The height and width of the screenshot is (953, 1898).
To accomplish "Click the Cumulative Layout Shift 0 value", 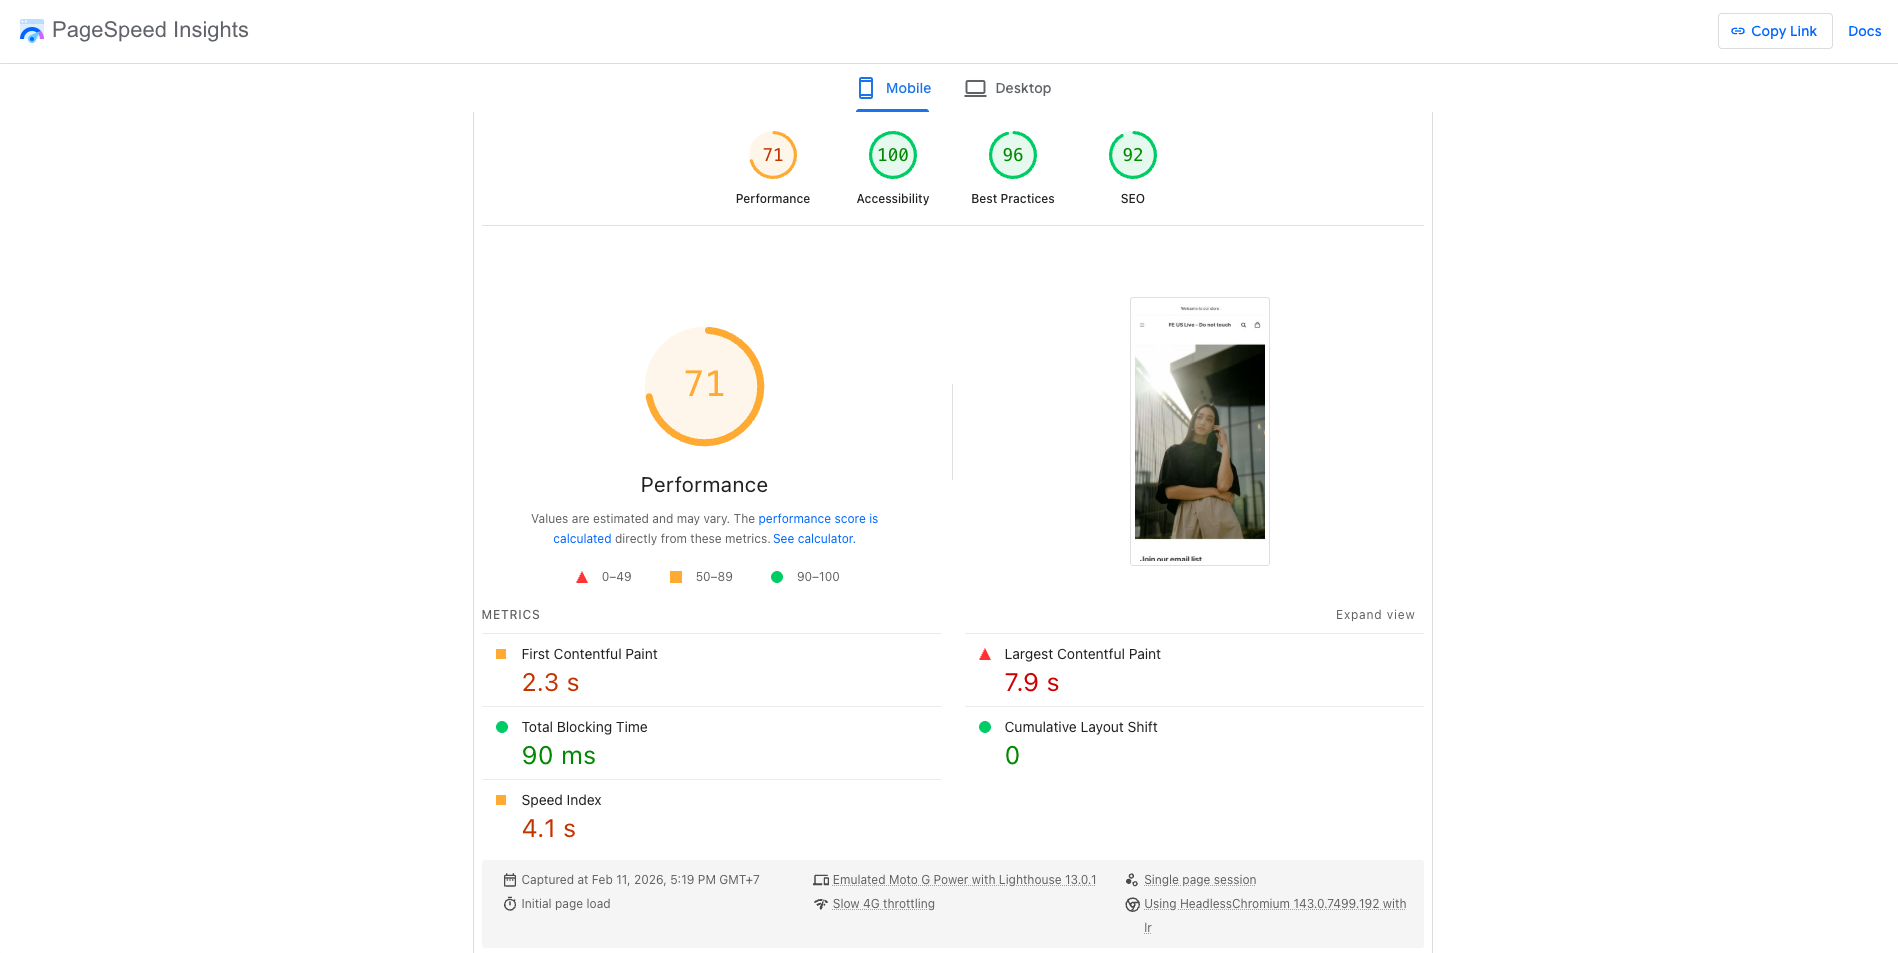I will click(1012, 756).
